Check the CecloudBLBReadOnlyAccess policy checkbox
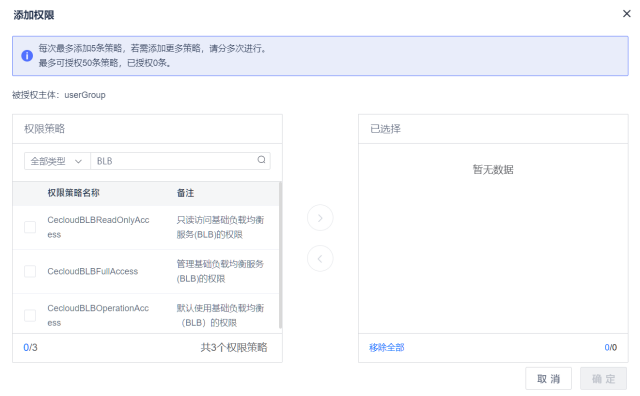Viewport: 640px width, 396px height. 30,227
